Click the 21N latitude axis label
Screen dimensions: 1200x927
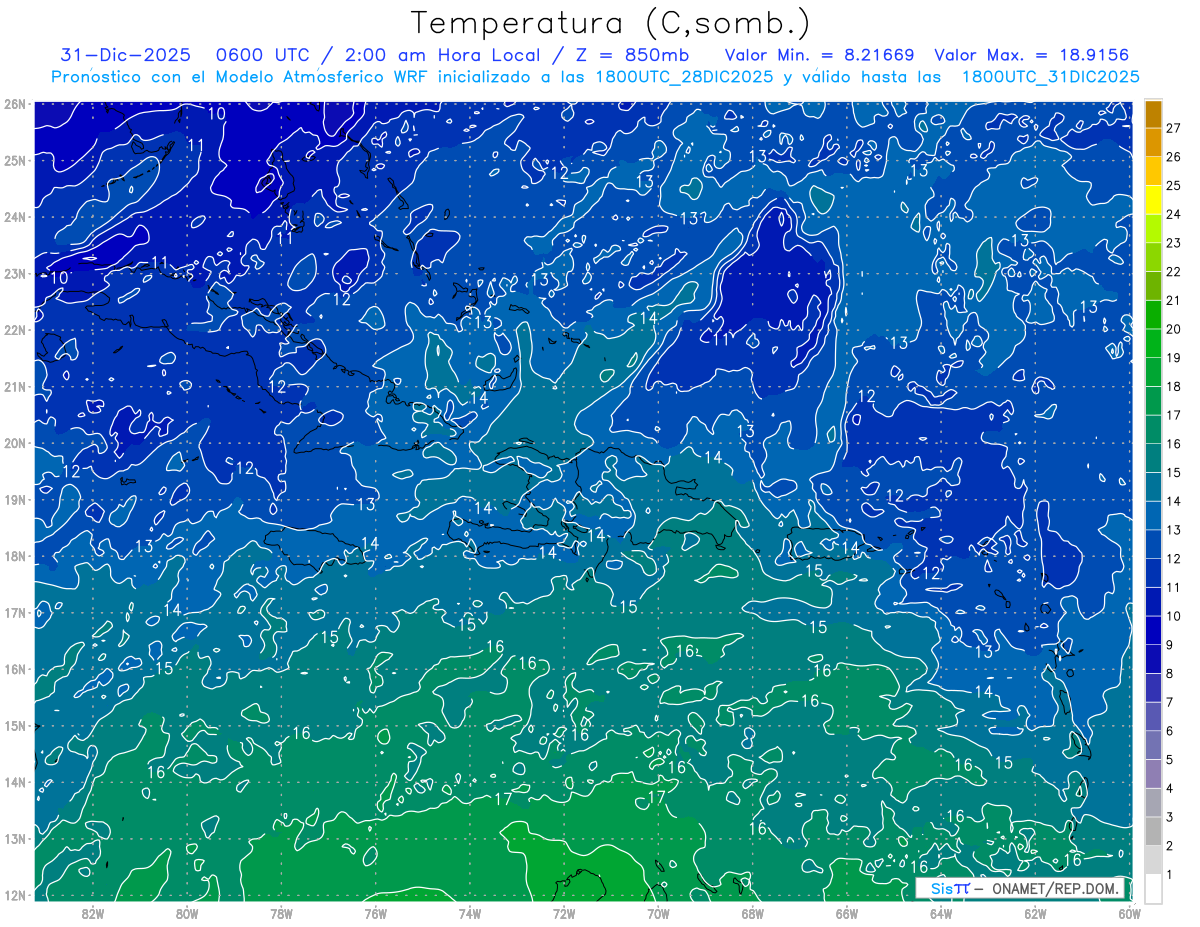click(14, 386)
